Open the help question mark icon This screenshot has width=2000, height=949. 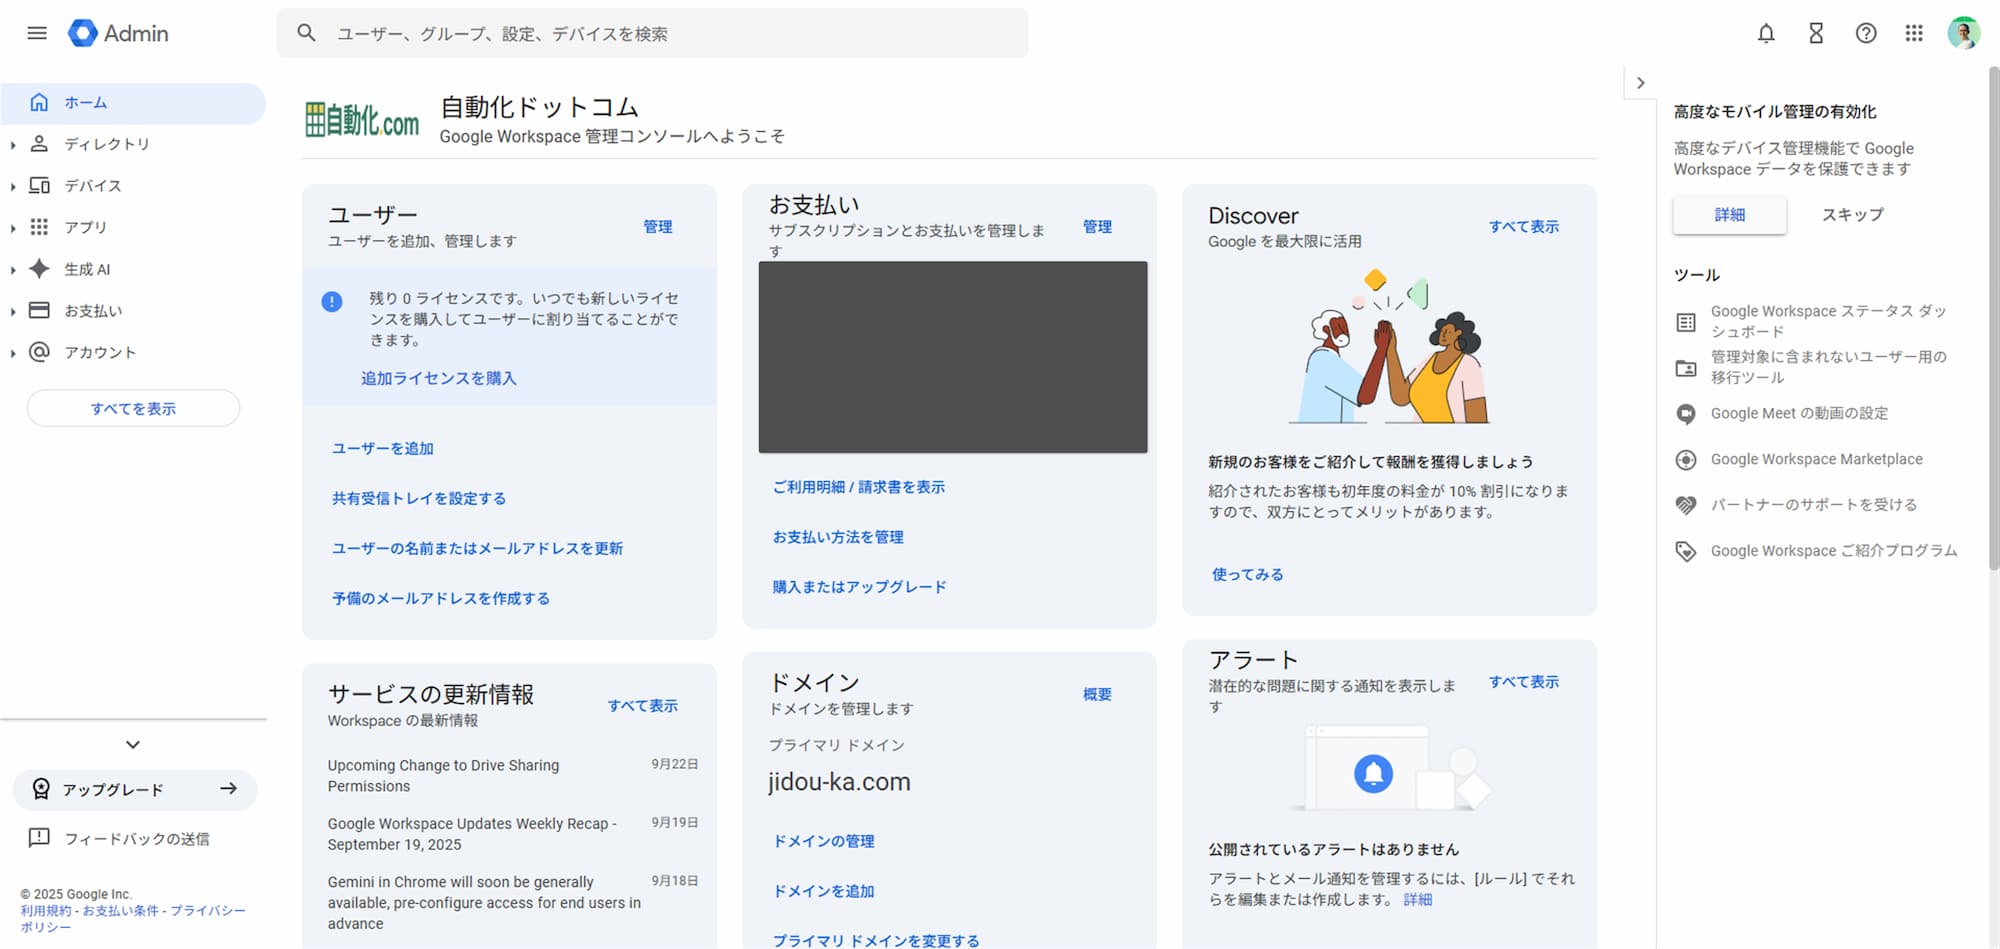(x=1865, y=33)
